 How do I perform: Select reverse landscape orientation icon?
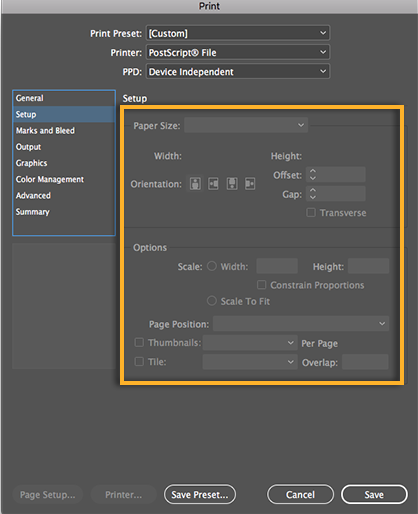(x=250, y=183)
